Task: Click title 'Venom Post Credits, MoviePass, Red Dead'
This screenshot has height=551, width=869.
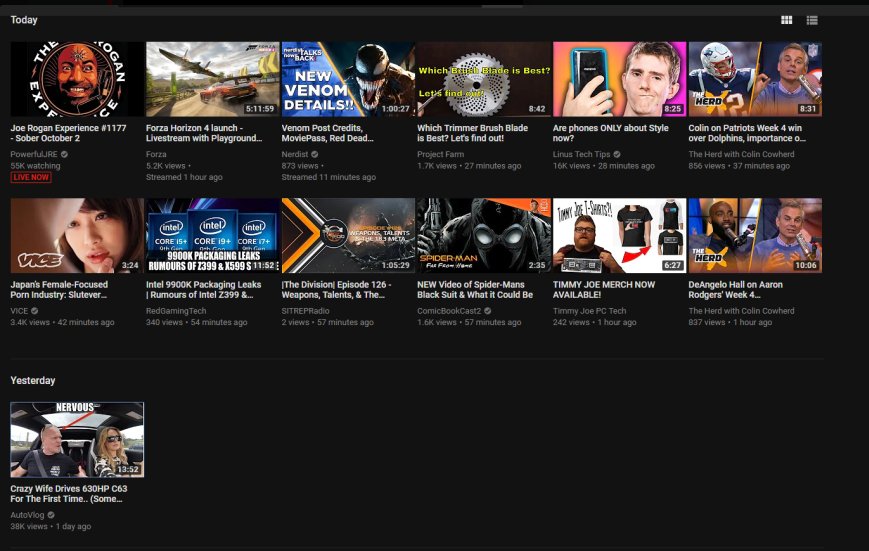Action: 328,133
